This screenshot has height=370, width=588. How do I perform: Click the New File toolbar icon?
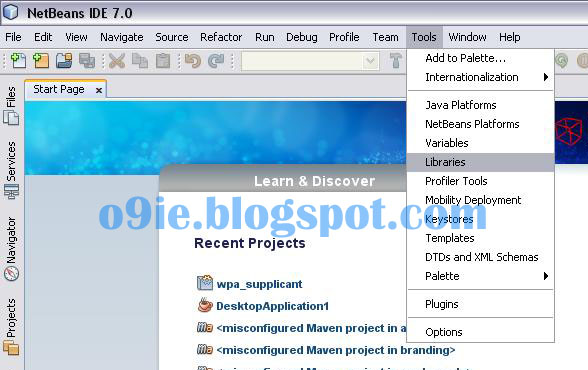(x=18, y=60)
